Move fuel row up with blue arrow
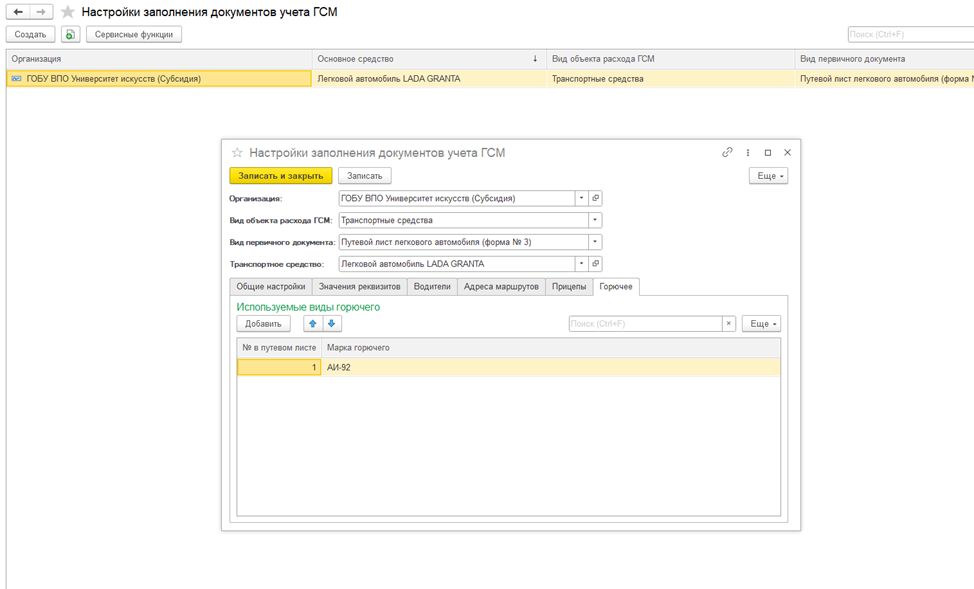The image size is (974, 589). click(x=312, y=324)
